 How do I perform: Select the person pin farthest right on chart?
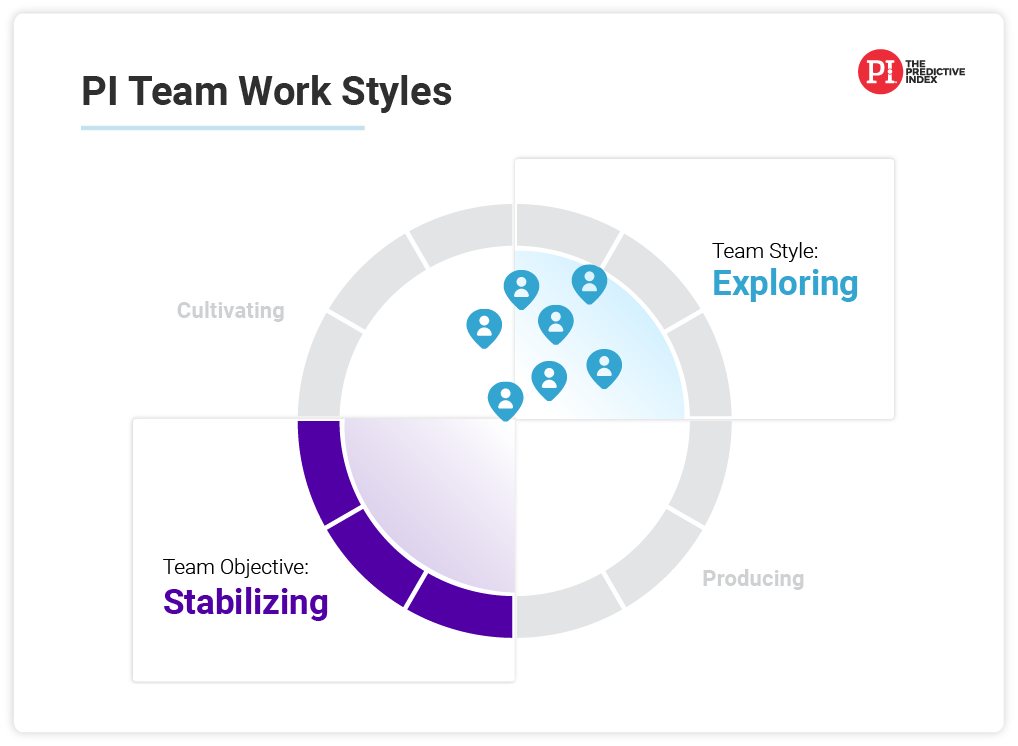[x=604, y=369]
